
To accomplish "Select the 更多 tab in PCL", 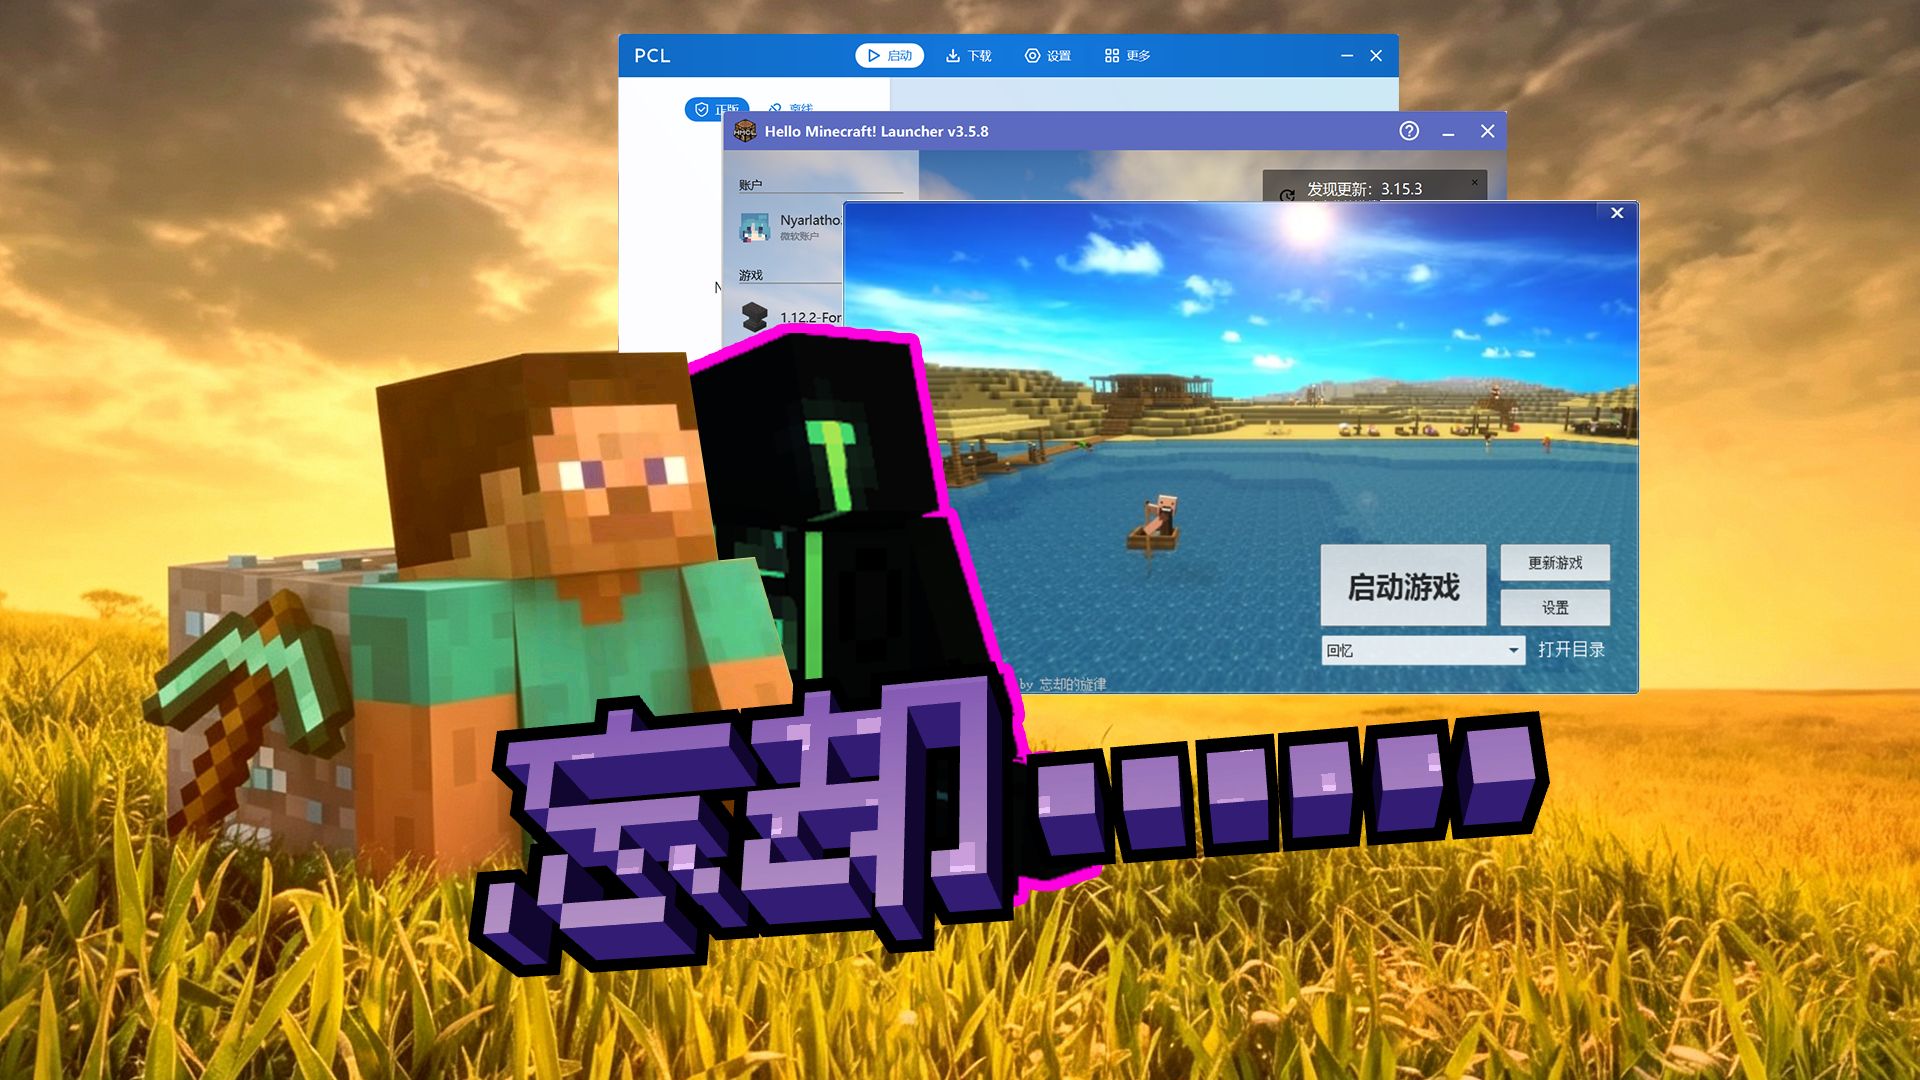I will [x=1127, y=56].
